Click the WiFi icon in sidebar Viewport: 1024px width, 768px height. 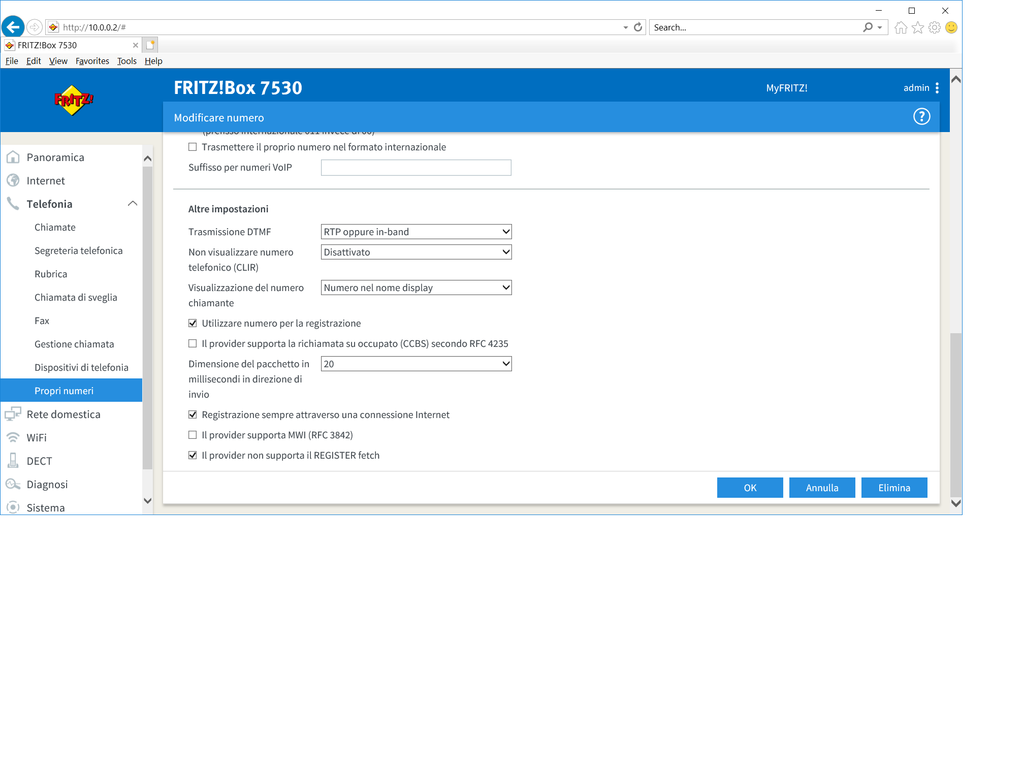click(13, 438)
